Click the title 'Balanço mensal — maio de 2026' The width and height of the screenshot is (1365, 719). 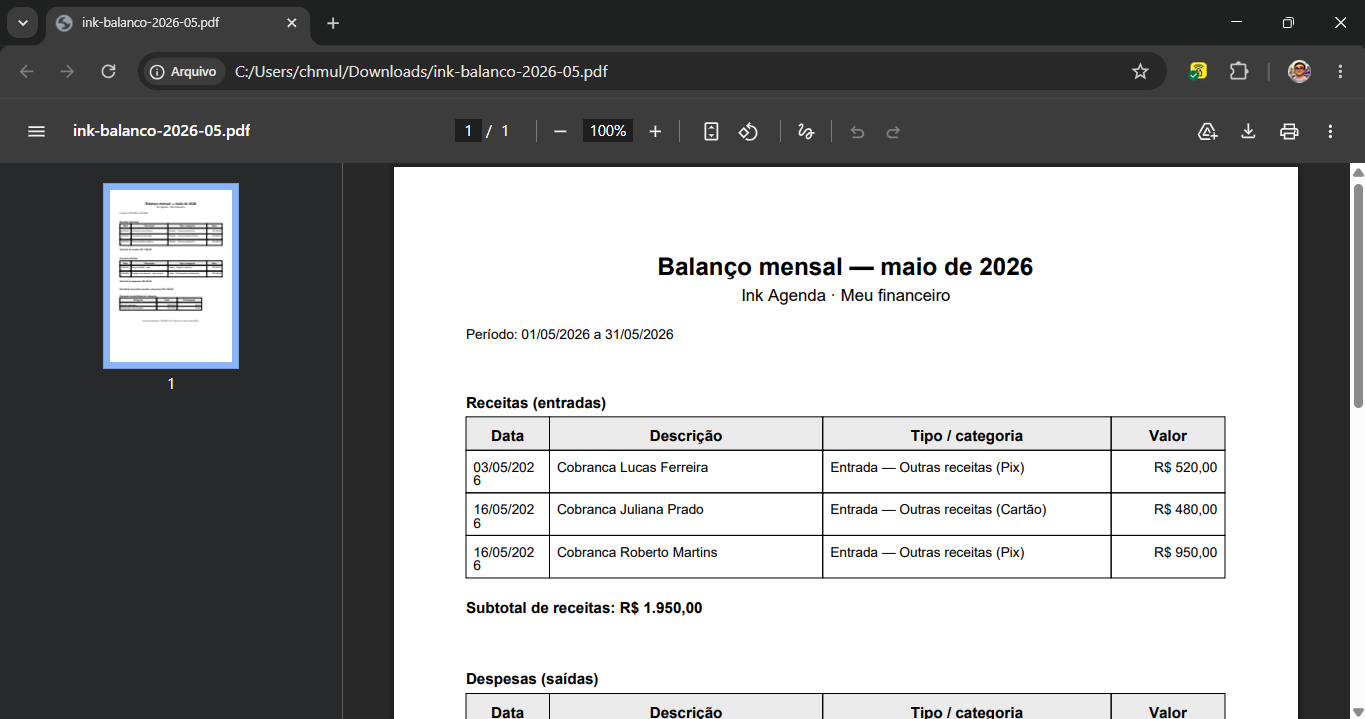tap(845, 267)
